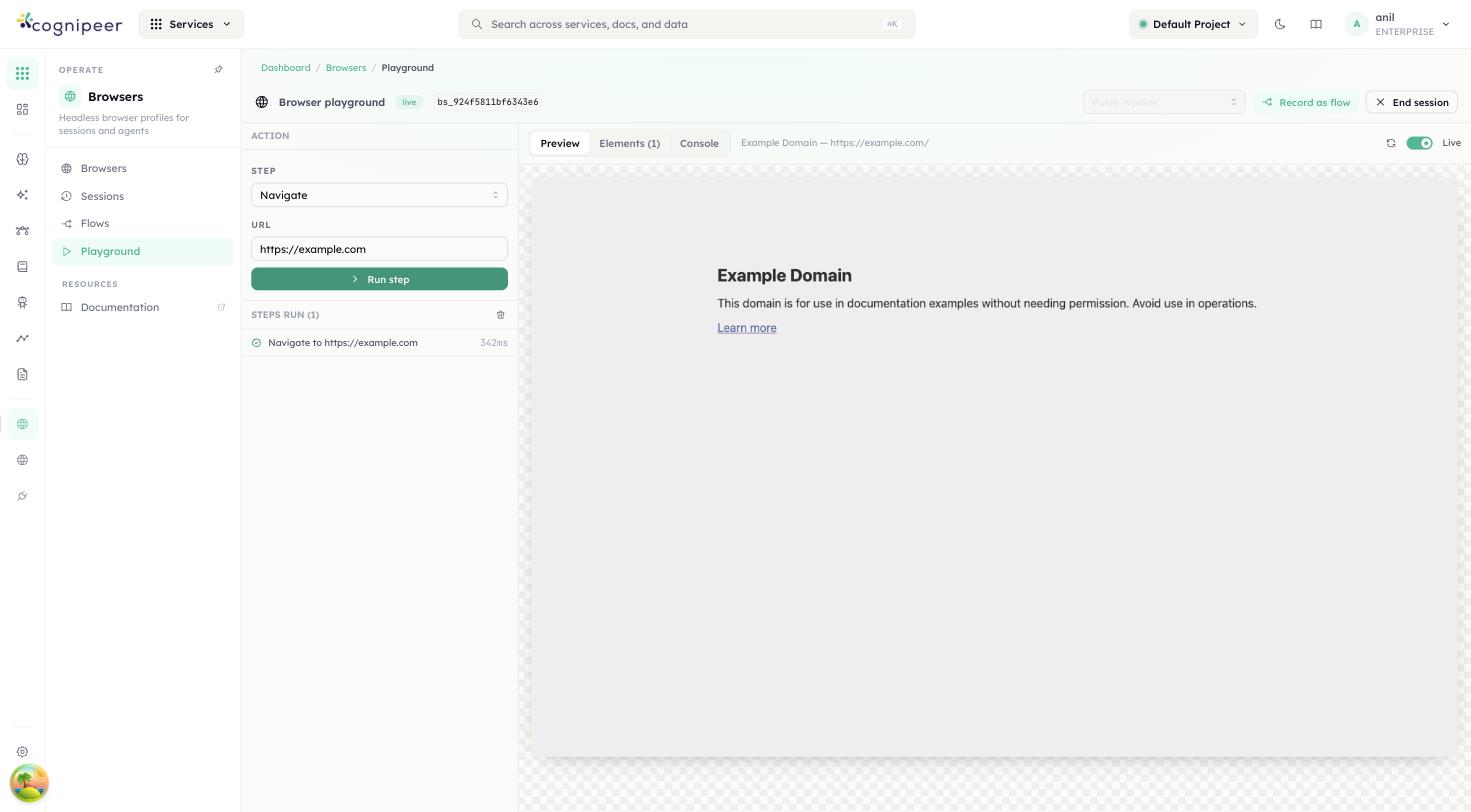Open the Default Project selector

[1193, 24]
